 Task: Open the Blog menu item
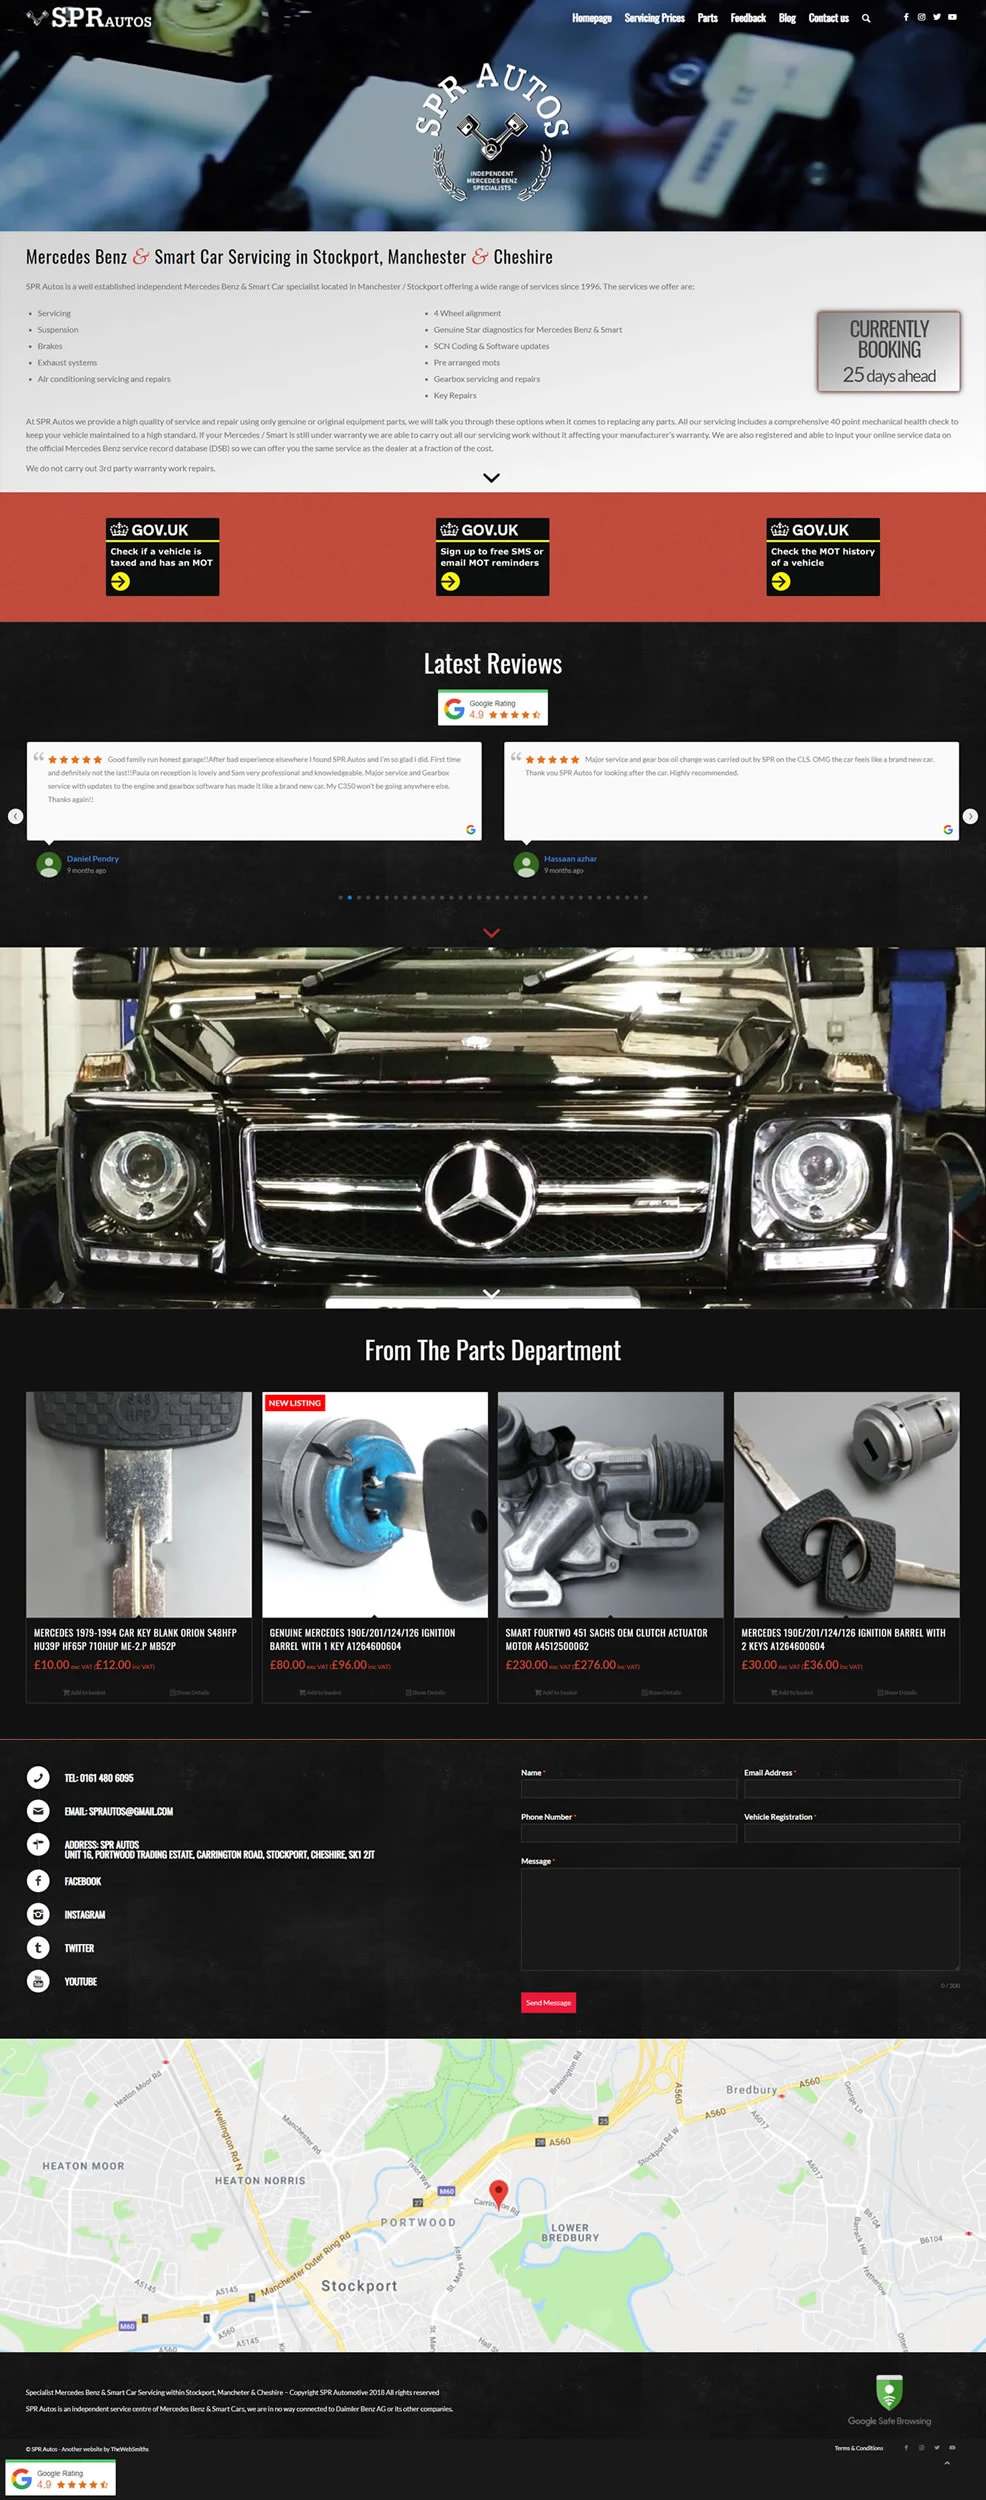(788, 18)
